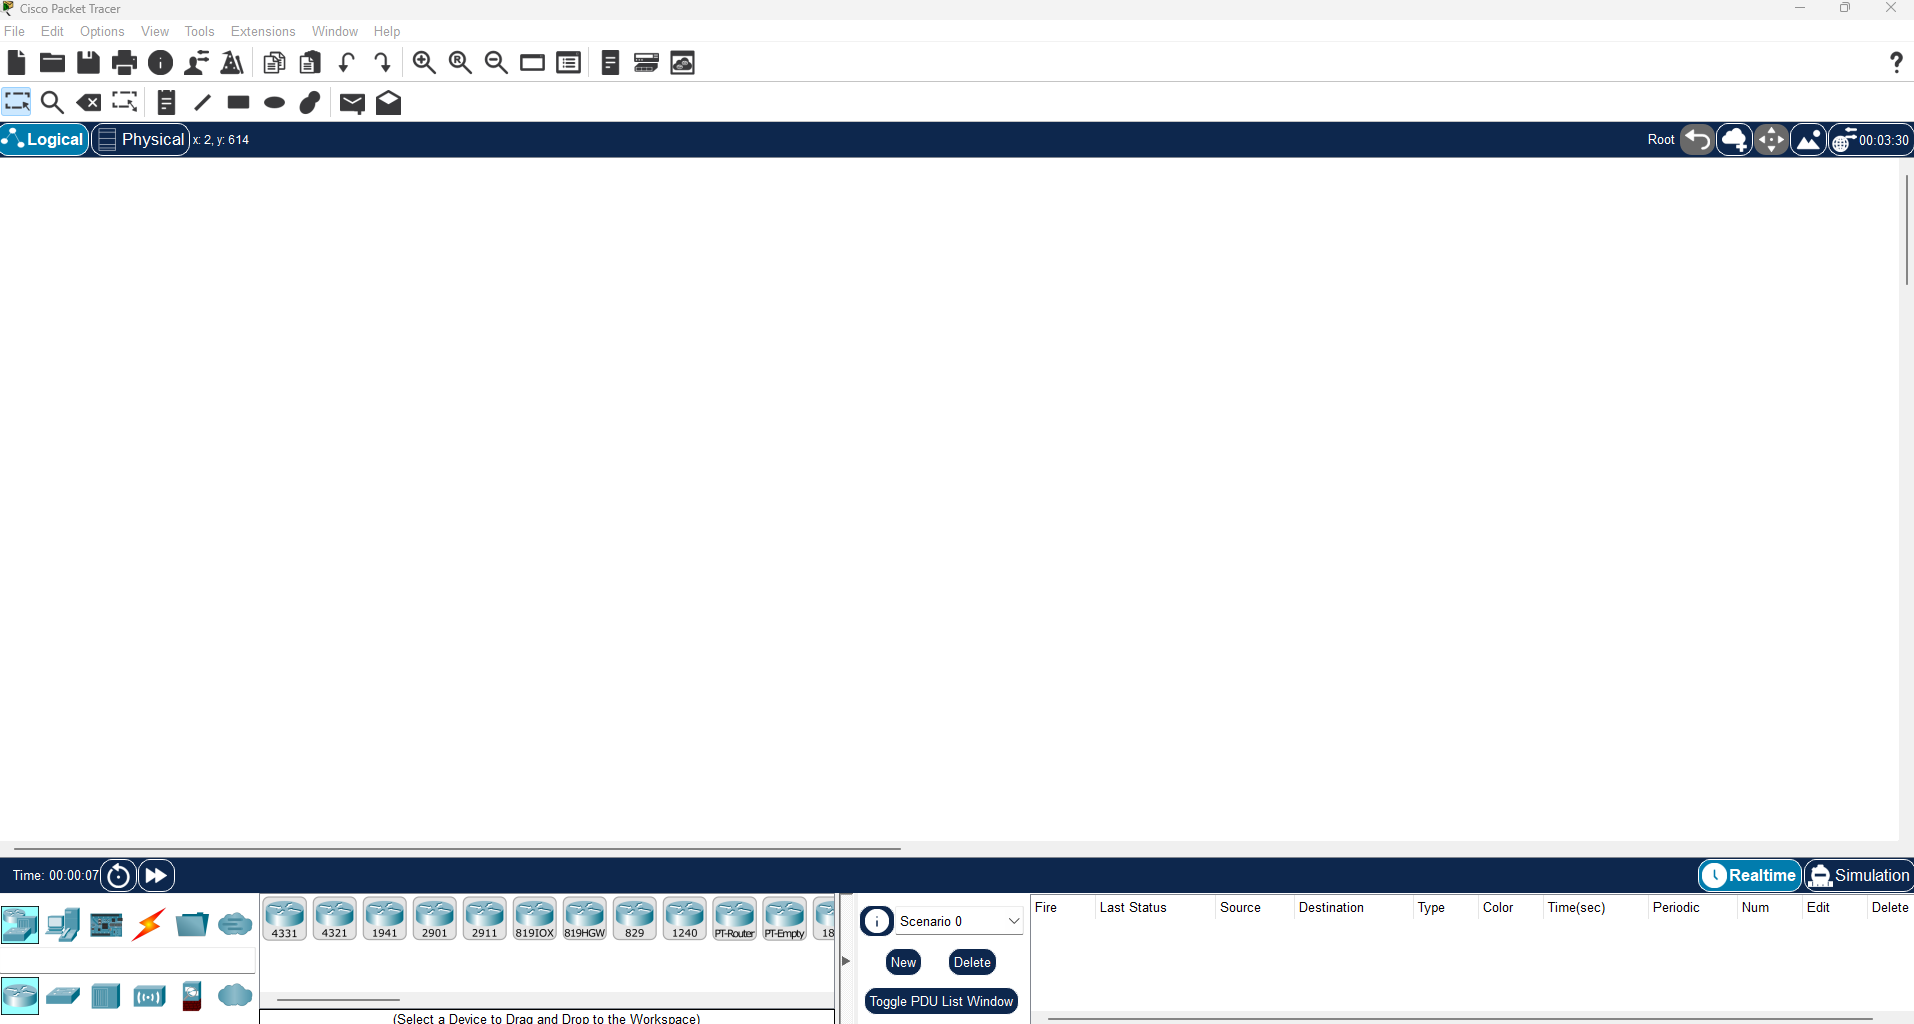Screen dimensions: 1914x1024
Task: Click the New Cluster cloud icon
Action: click(1735, 139)
